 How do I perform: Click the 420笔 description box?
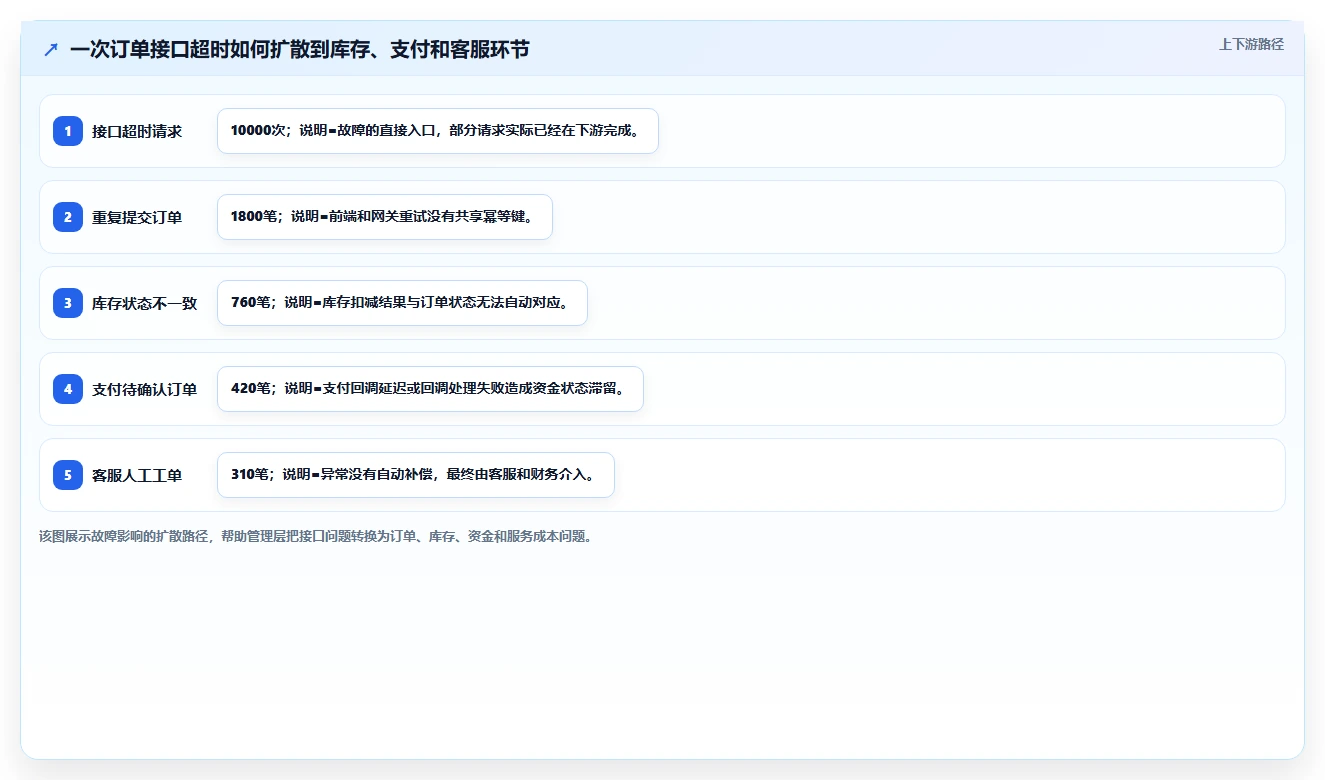pyautogui.click(x=430, y=389)
